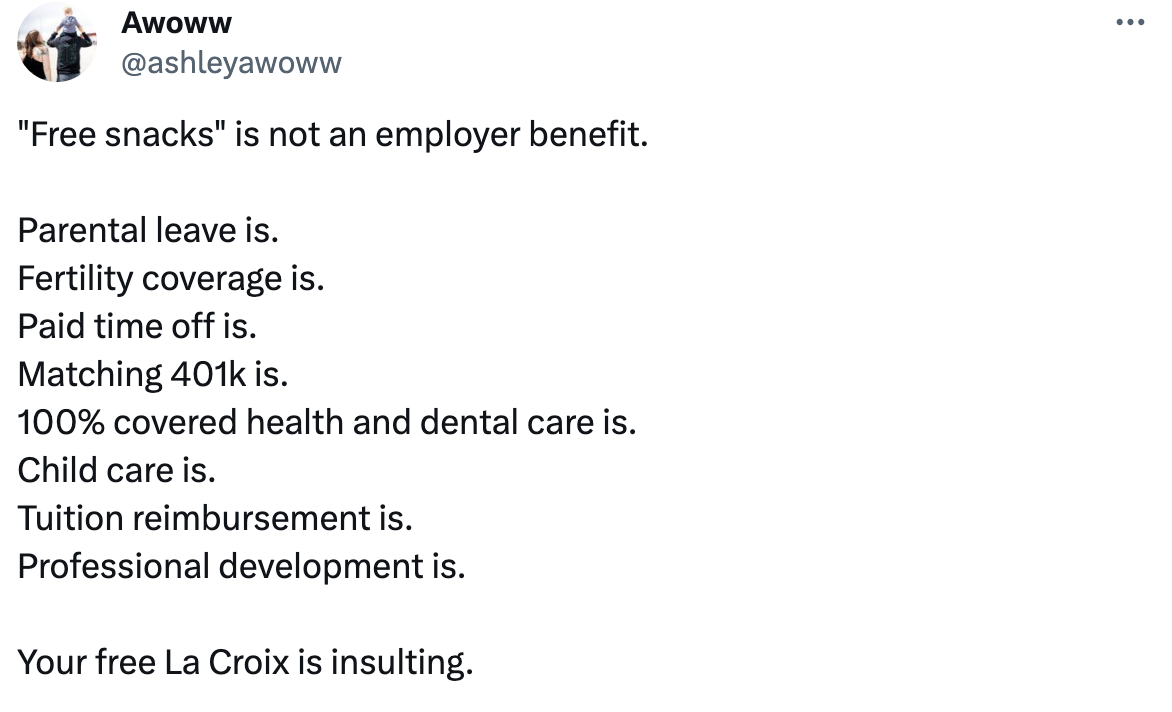
Task: Click the '401k' text
Action: coord(209,374)
